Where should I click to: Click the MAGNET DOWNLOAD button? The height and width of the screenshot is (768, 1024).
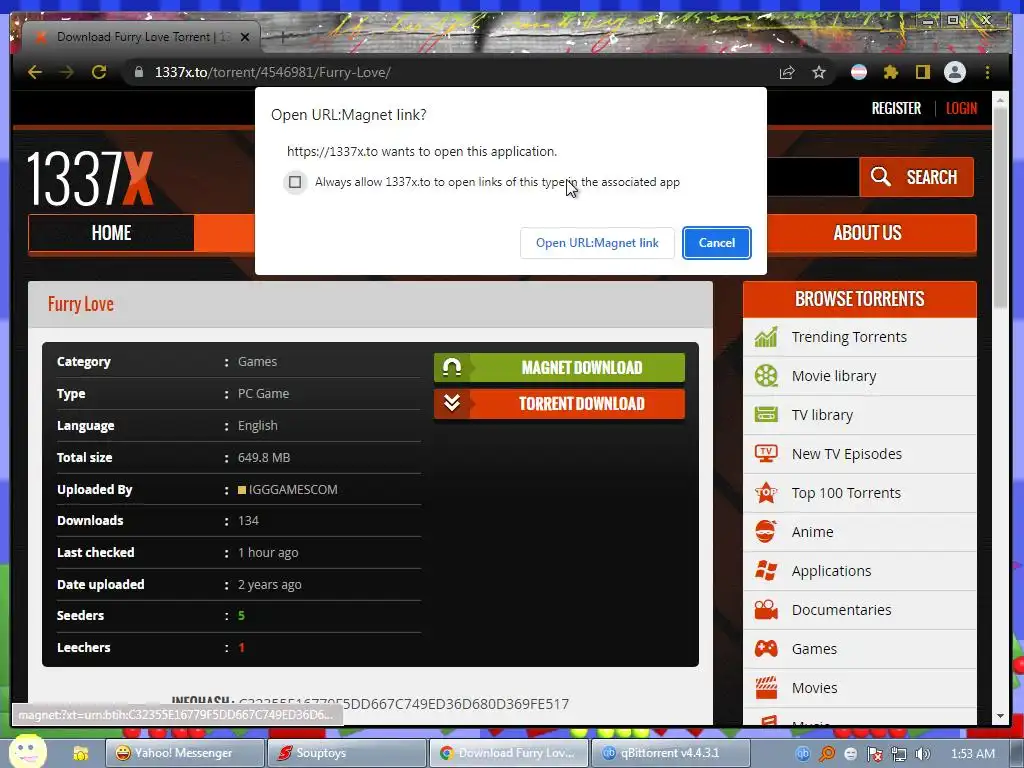tap(559, 368)
